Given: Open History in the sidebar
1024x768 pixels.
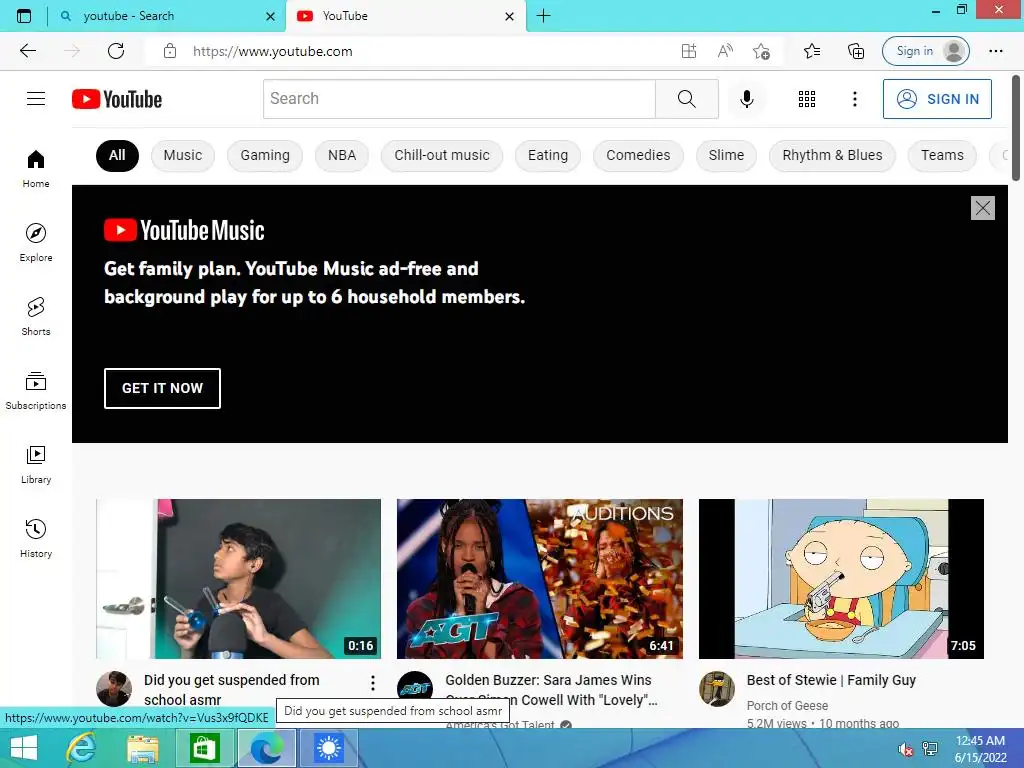Looking at the screenshot, I should point(36,538).
